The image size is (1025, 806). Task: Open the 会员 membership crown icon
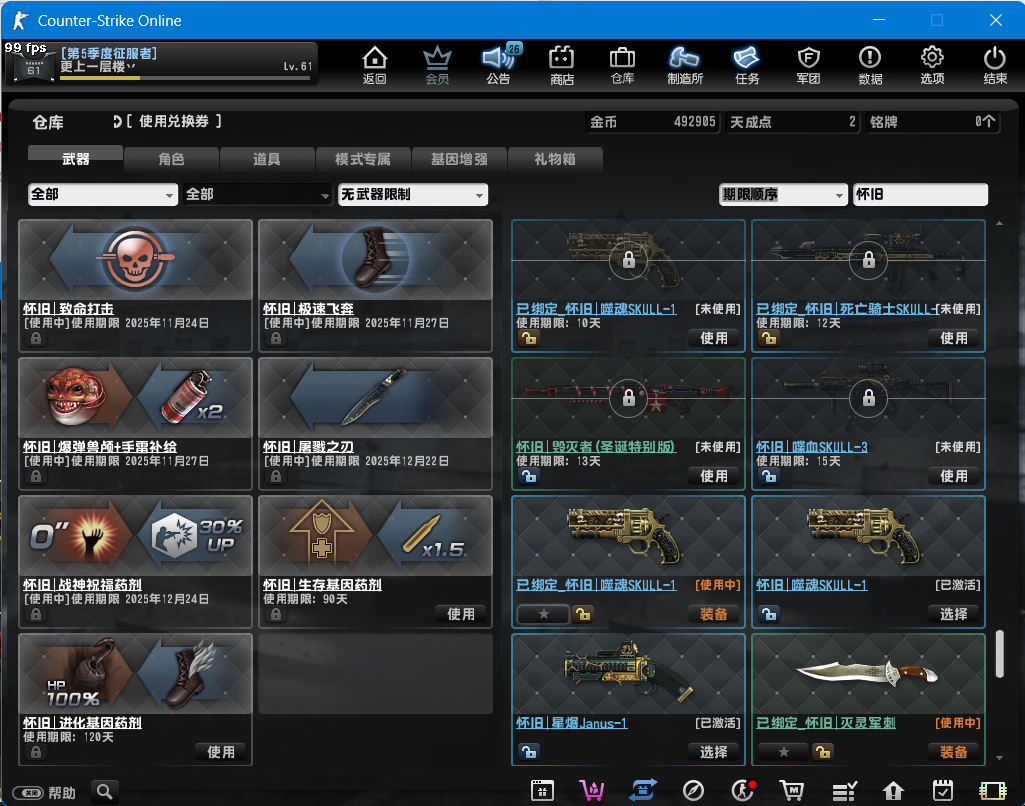[437, 65]
